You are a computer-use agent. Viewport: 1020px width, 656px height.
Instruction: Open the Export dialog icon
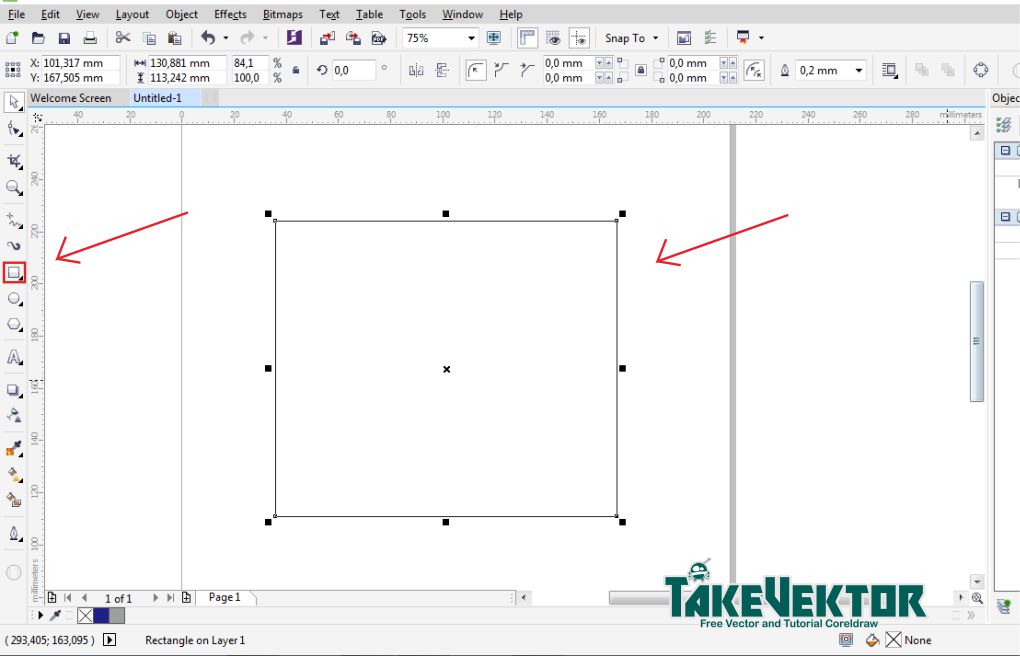pos(352,37)
